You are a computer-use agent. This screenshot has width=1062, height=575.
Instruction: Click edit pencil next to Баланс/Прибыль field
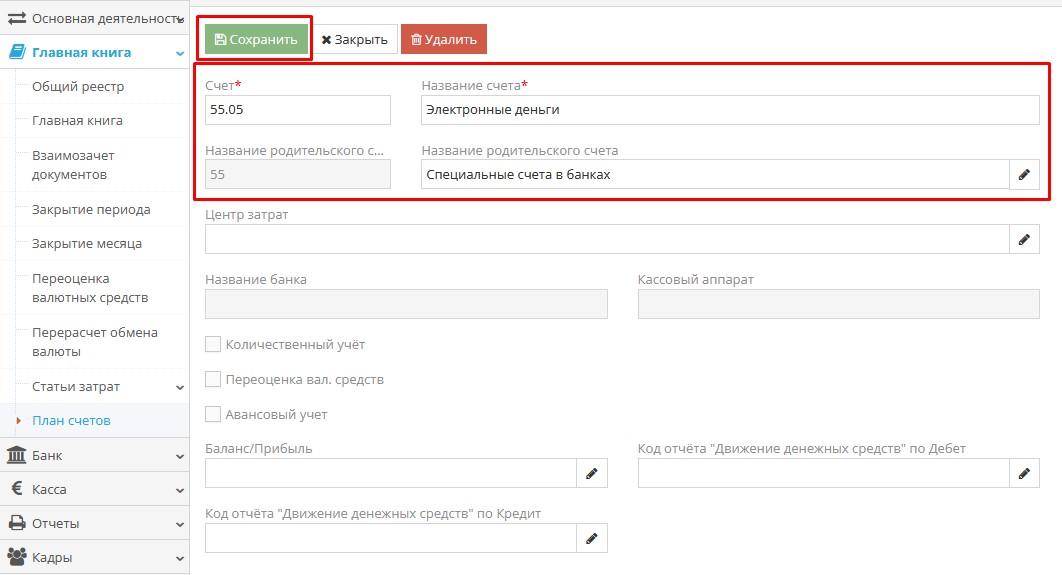(x=592, y=473)
